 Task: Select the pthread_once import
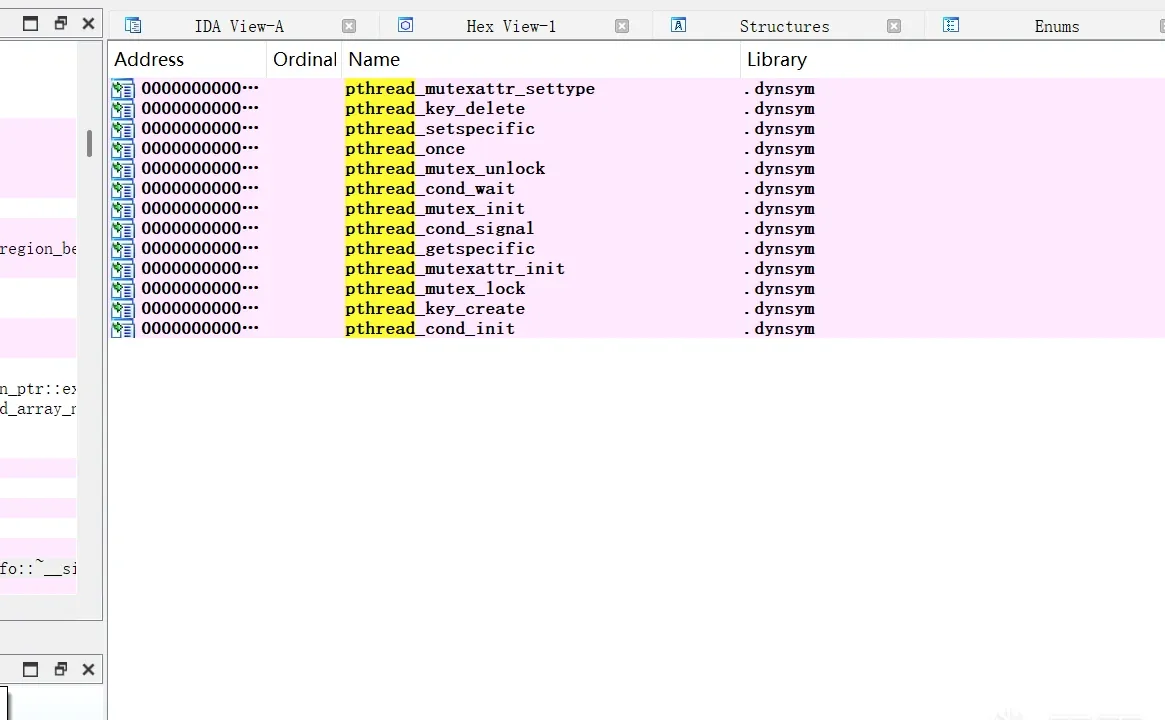pyautogui.click(x=637, y=149)
